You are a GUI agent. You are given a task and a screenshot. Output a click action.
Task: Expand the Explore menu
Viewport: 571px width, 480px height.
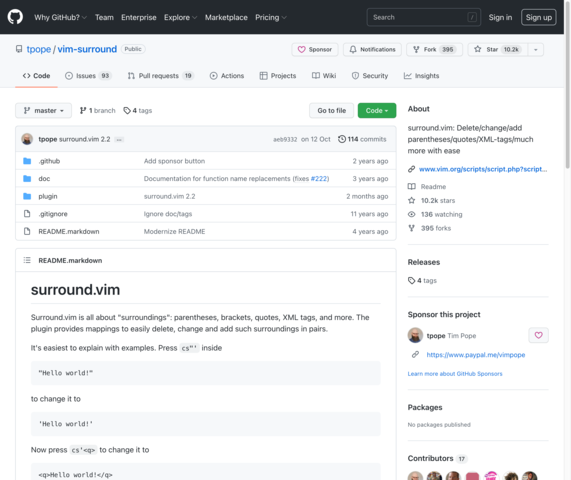[180, 17]
